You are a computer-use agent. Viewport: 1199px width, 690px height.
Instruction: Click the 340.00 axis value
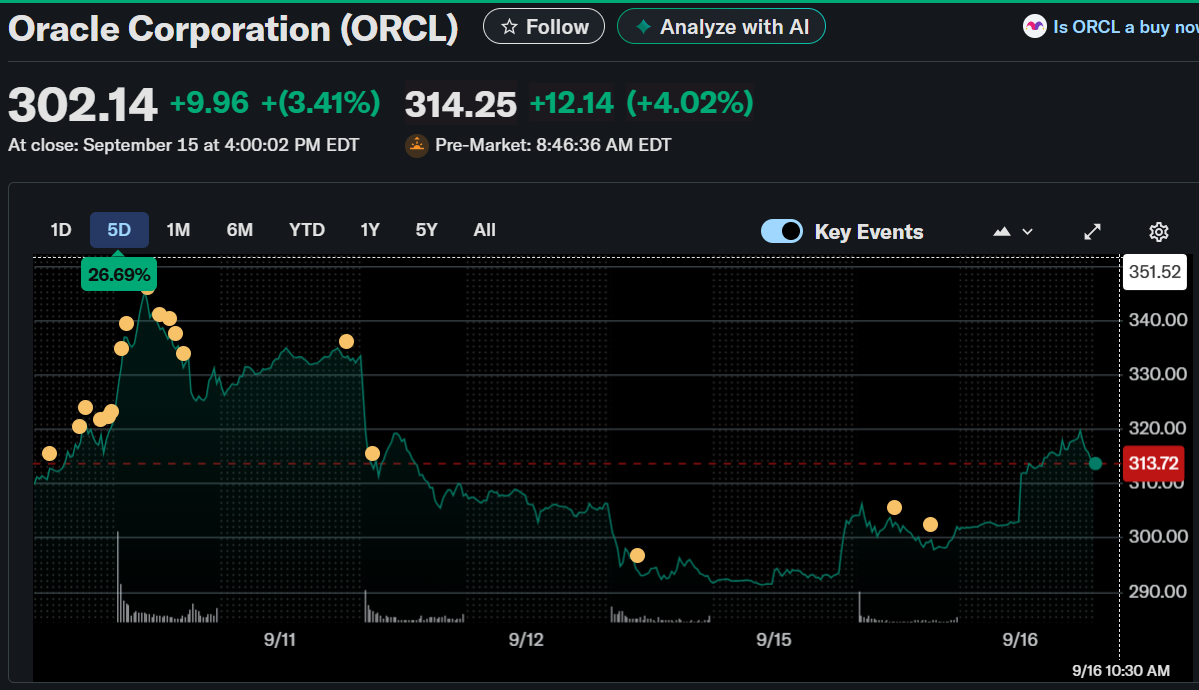tap(1158, 320)
